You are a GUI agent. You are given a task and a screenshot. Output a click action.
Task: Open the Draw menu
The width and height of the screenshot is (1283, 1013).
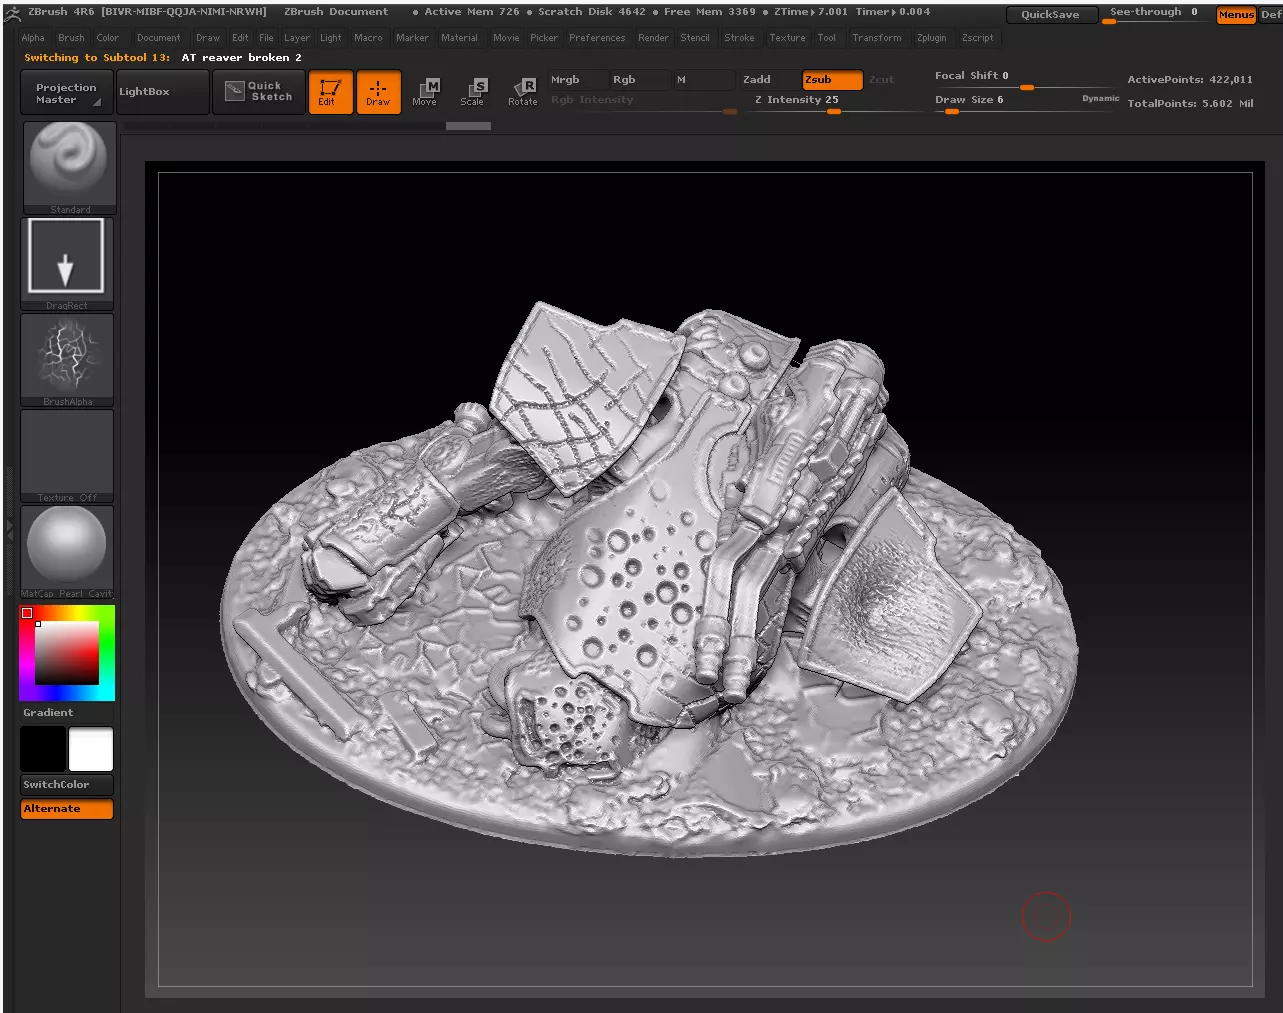[x=208, y=38]
